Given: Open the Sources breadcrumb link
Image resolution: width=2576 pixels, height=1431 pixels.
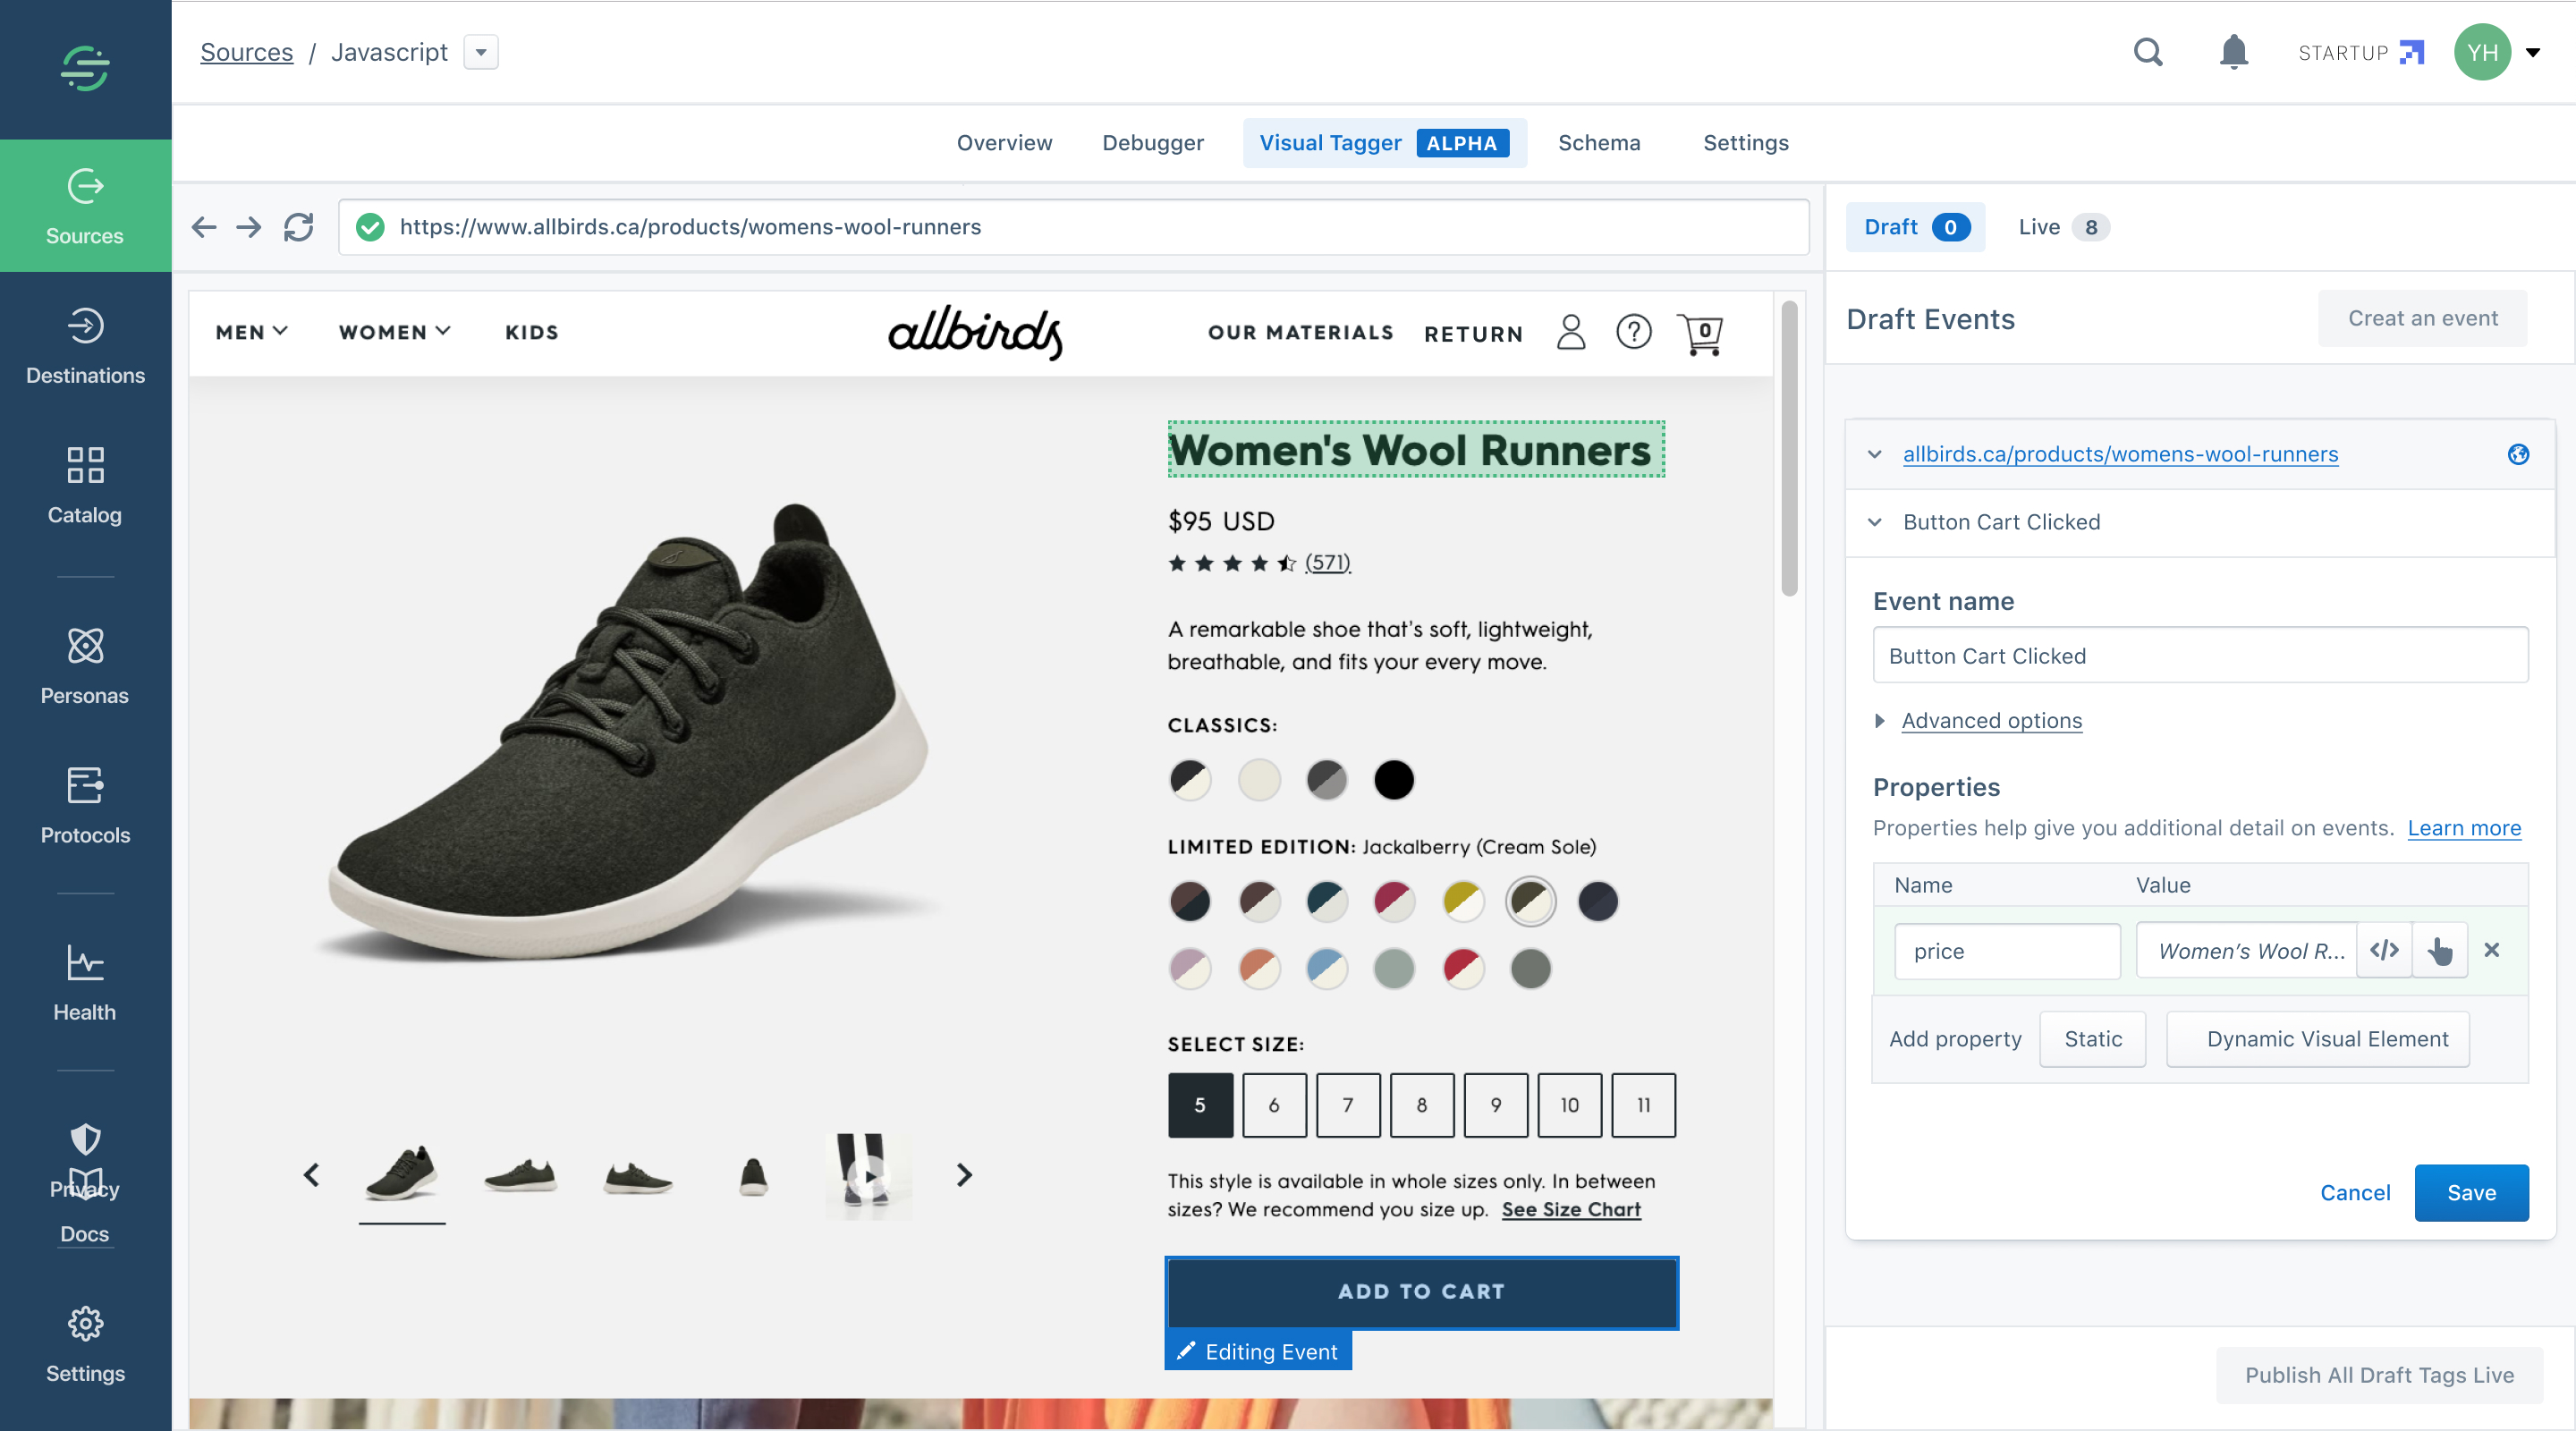Looking at the screenshot, I should click(246, 52).
